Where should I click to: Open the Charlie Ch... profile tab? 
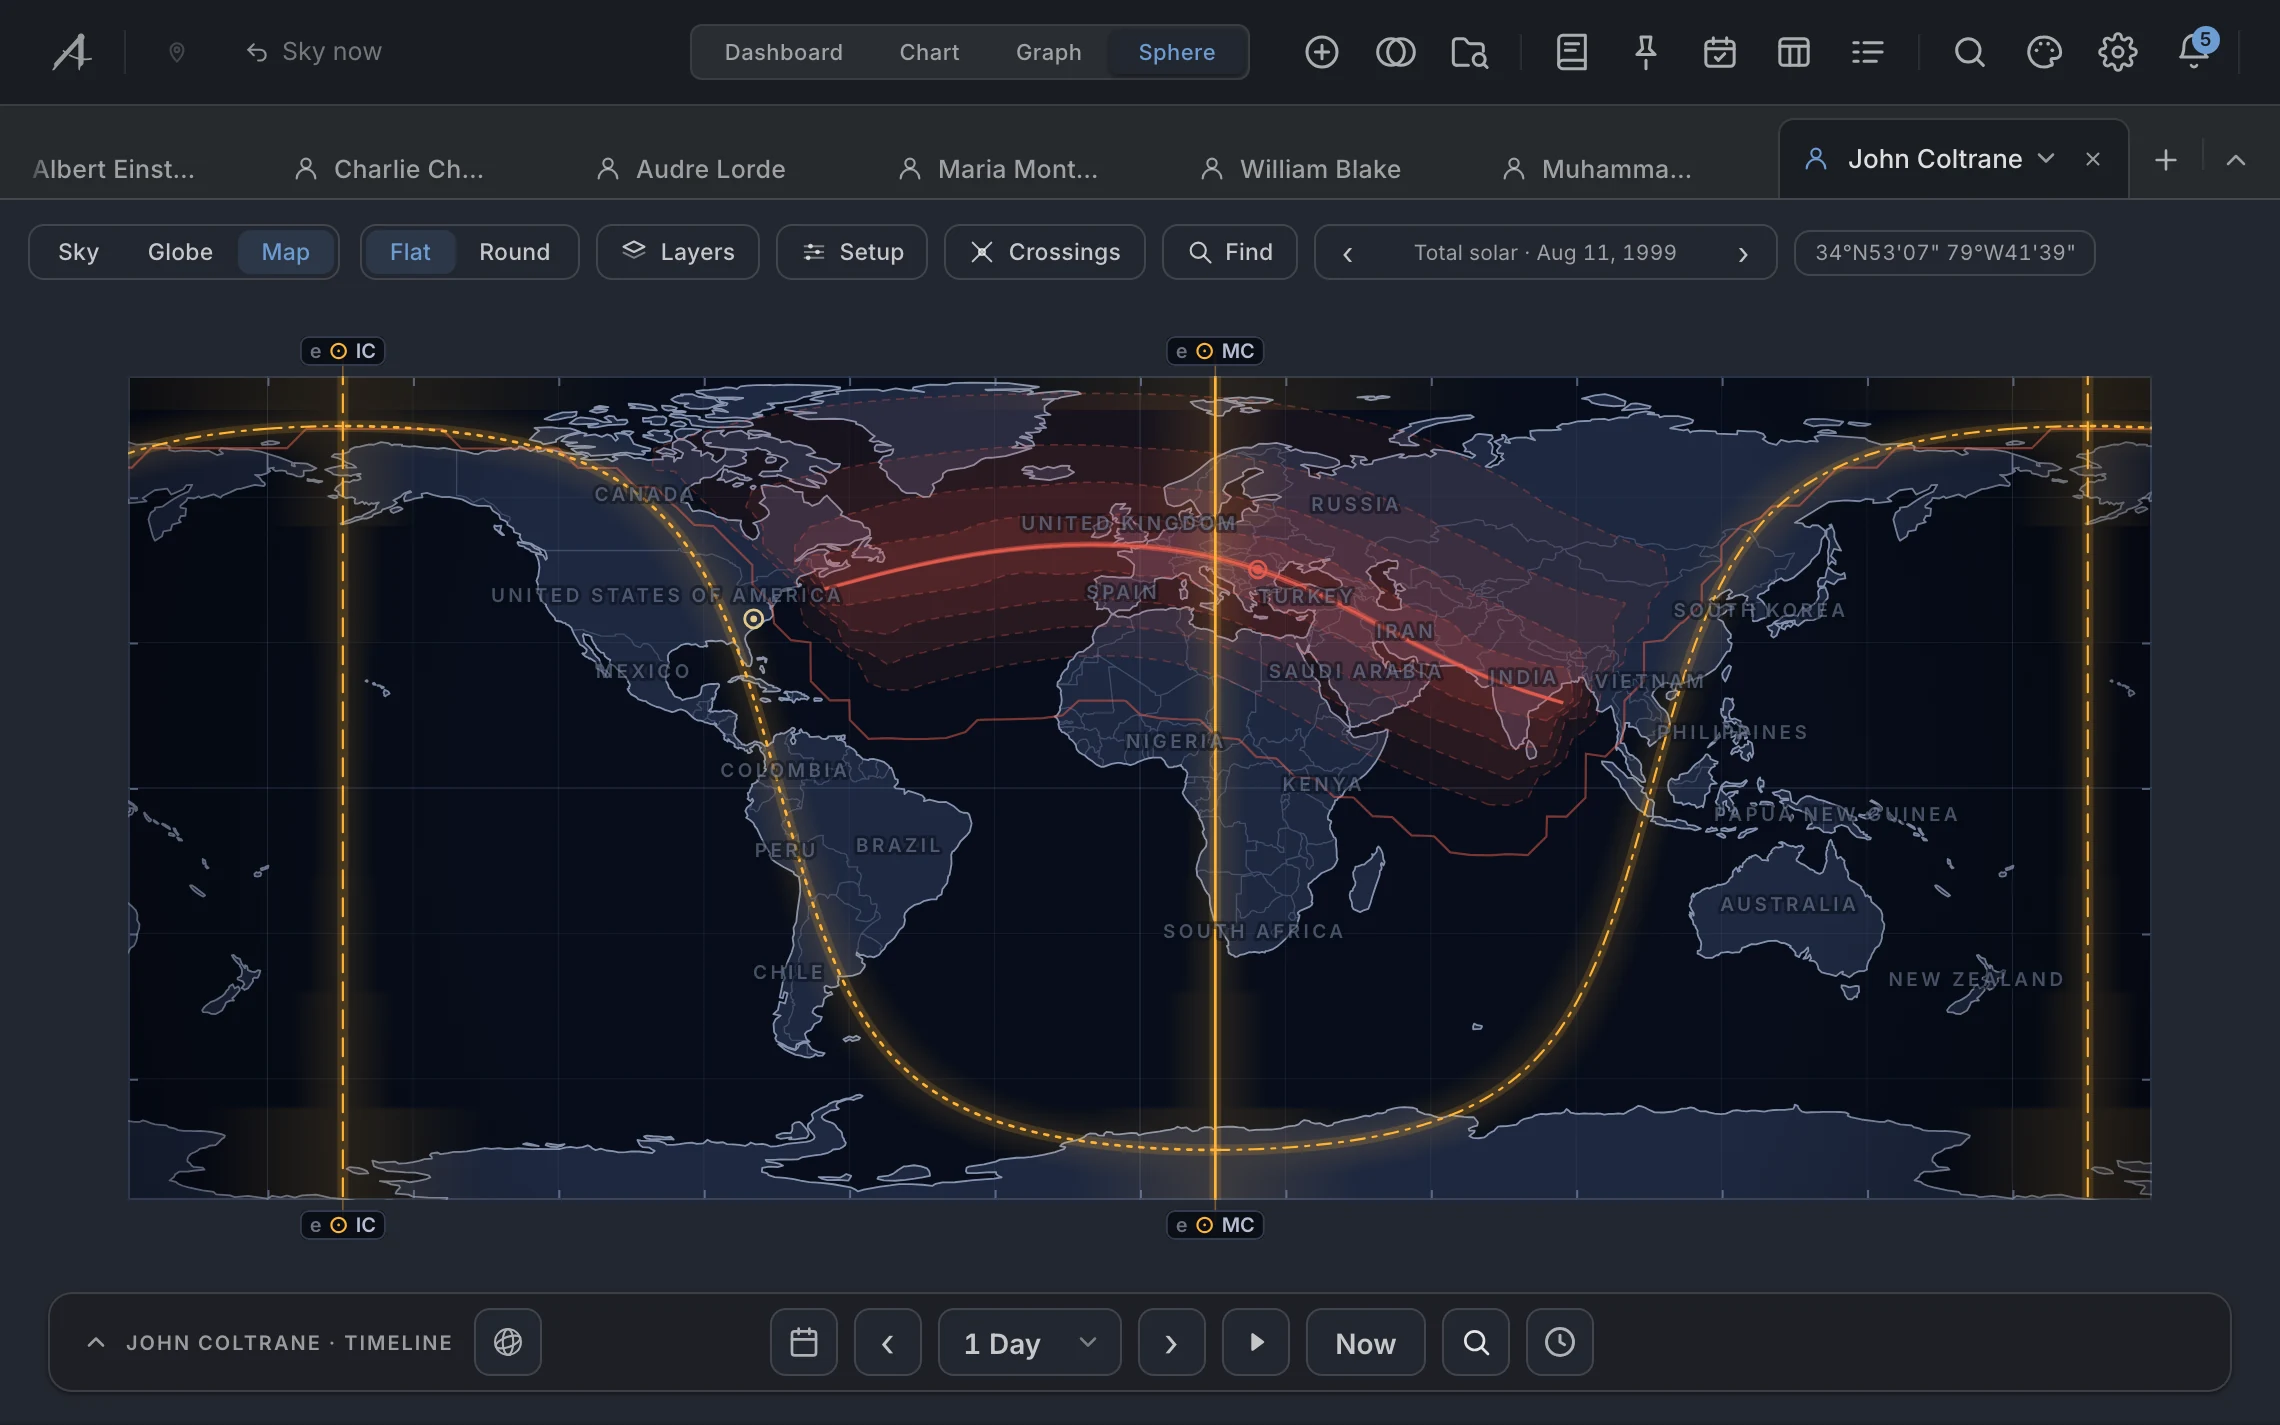pos(389,169)
